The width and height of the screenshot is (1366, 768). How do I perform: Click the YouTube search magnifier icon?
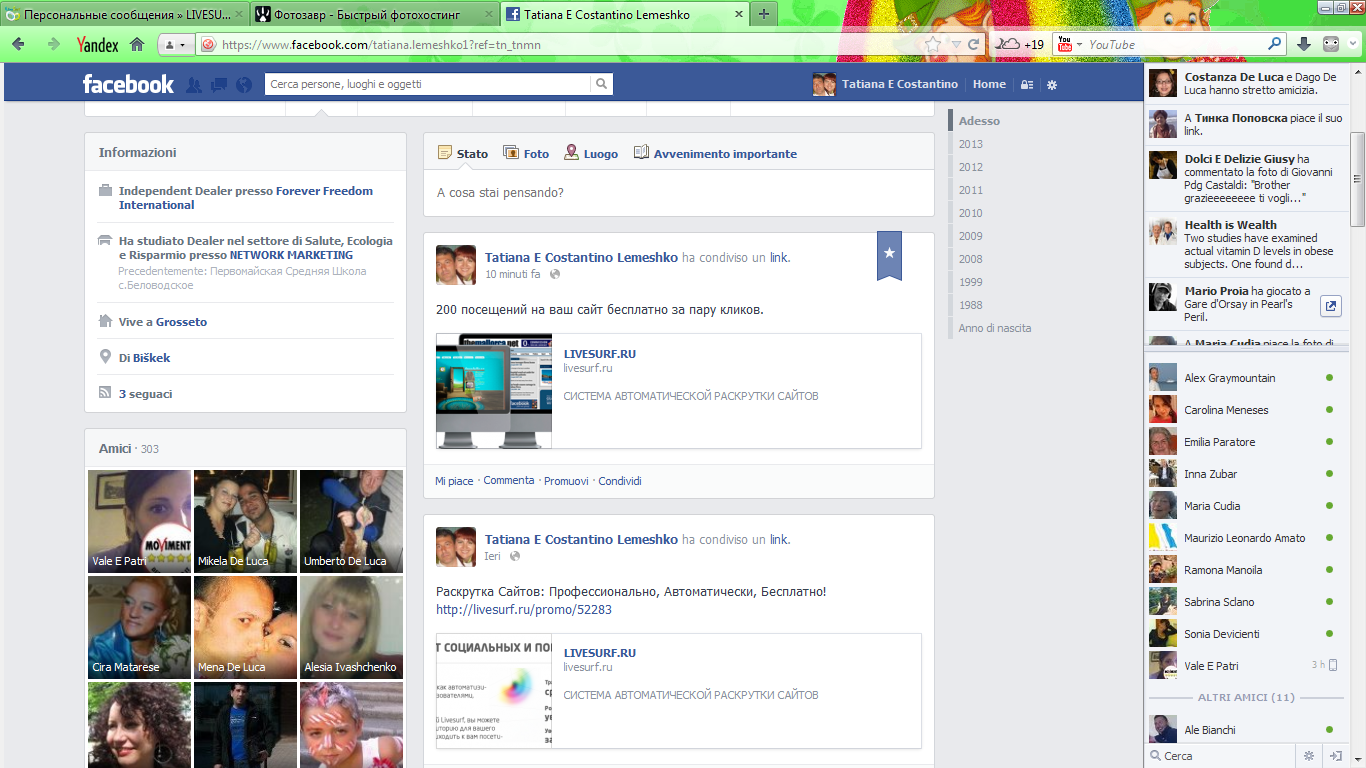click(1275, 44)
